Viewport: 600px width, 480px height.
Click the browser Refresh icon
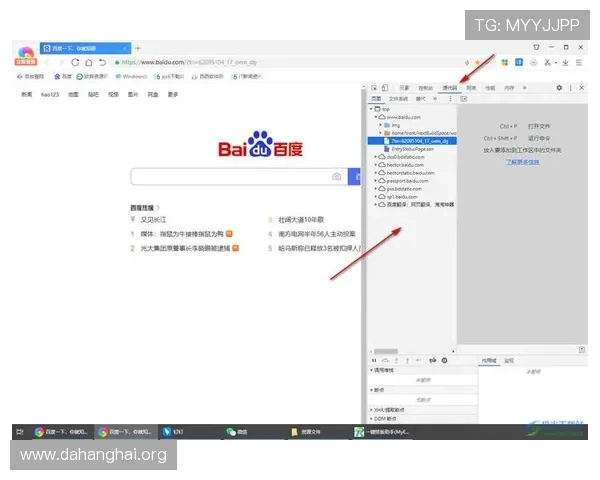point(75,62)
